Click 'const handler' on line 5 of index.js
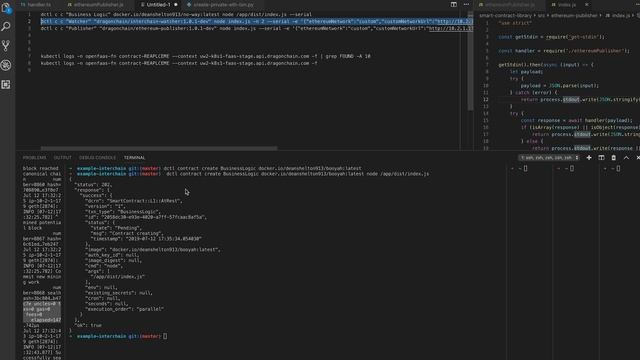Image resolution: width=640 pixels, height=360 pixels. [x=564, y=51]
